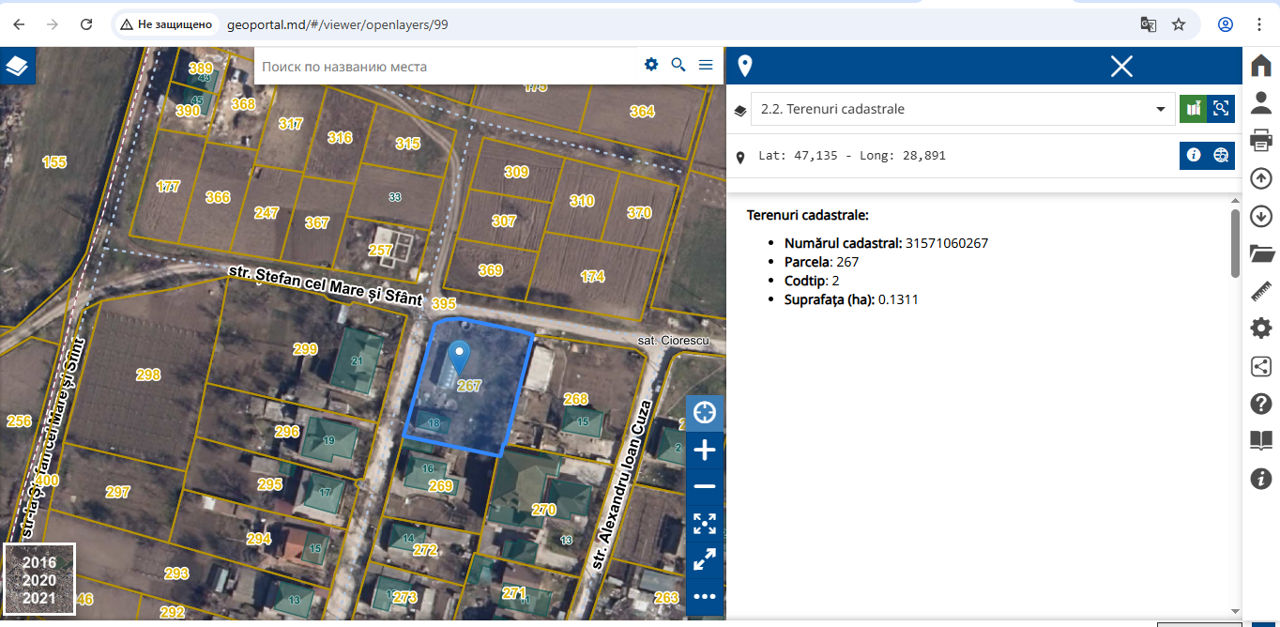Screen dimensions: 1280x627
Task: Open the Chrome three-dot menu
Action: [1259, 24]
